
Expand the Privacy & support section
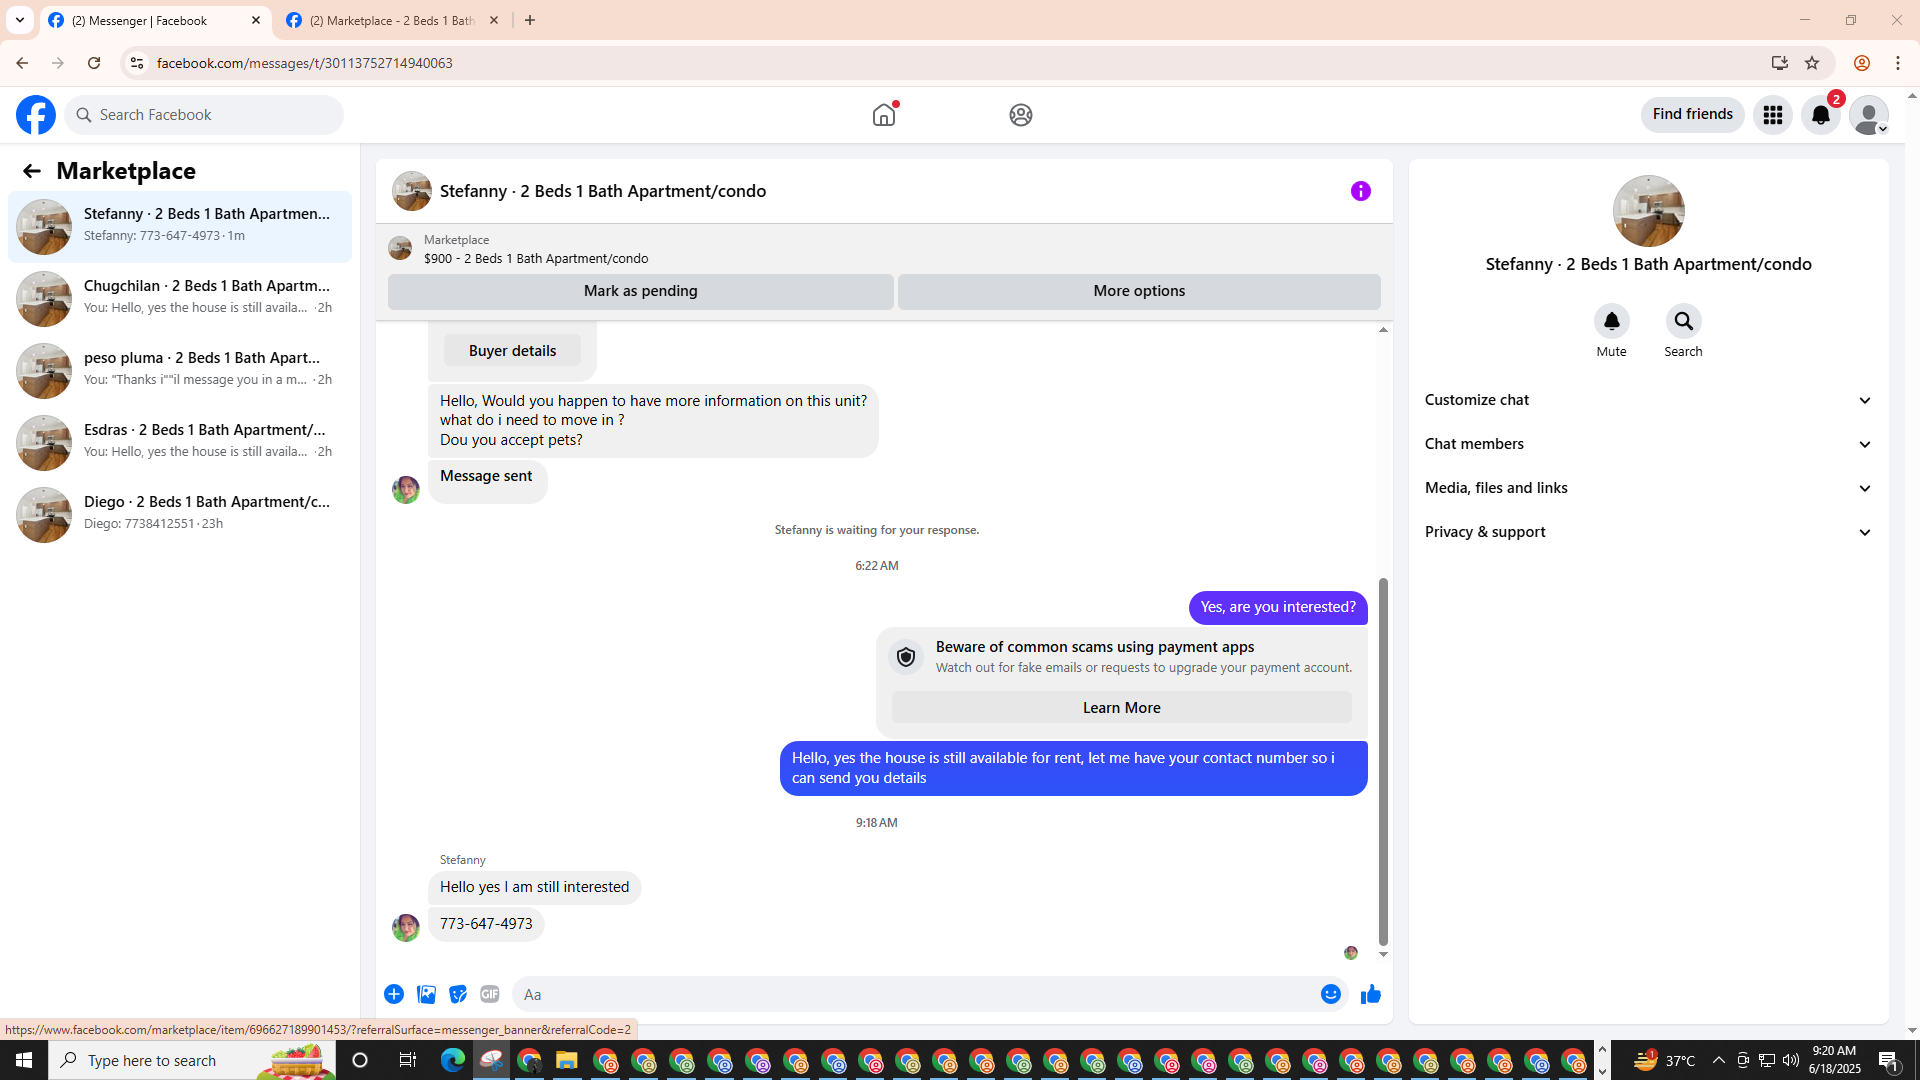click(x=1649, y=532)
